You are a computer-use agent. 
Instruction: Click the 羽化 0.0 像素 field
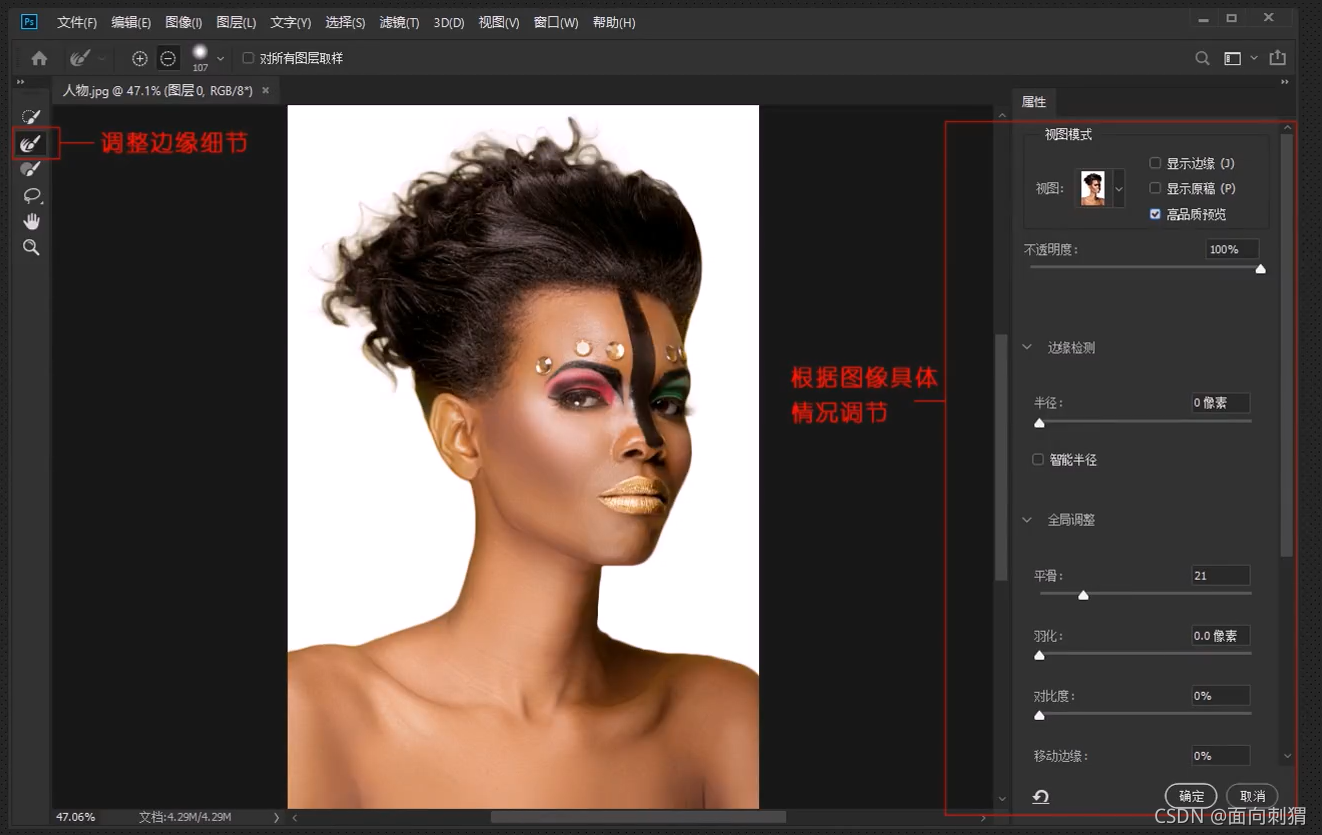point(1220,635)
